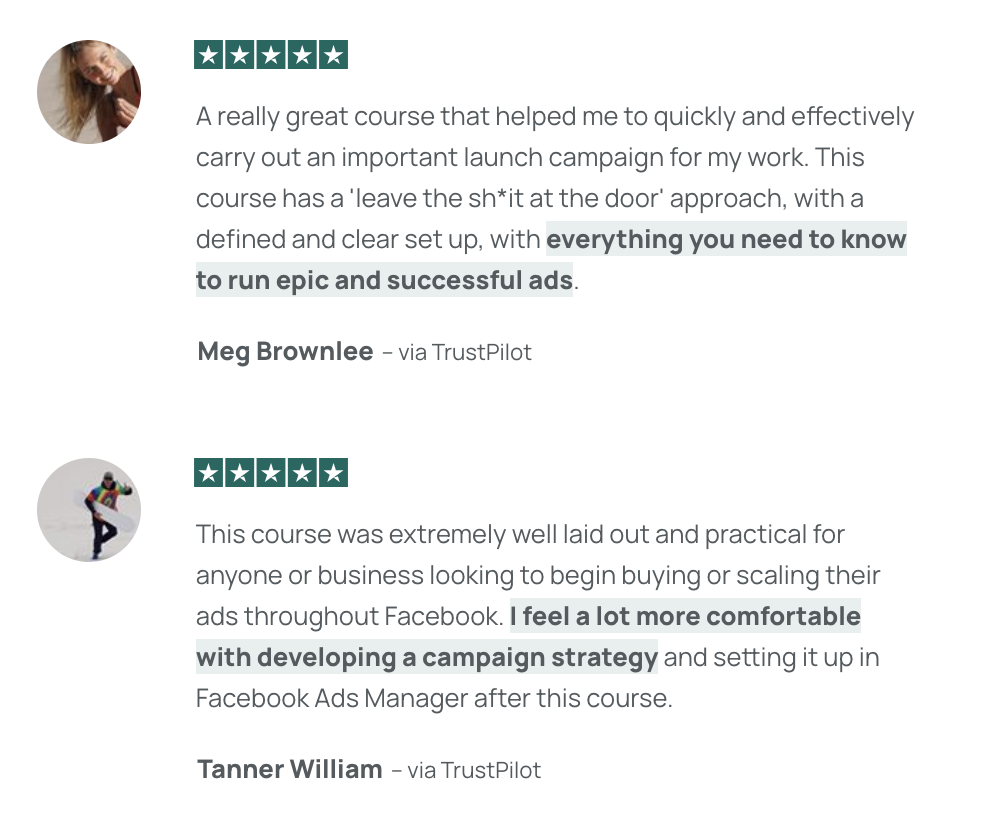Click the name Tanner William
The width and height of the screenshot is (982, 832).
tap(289, 769)
